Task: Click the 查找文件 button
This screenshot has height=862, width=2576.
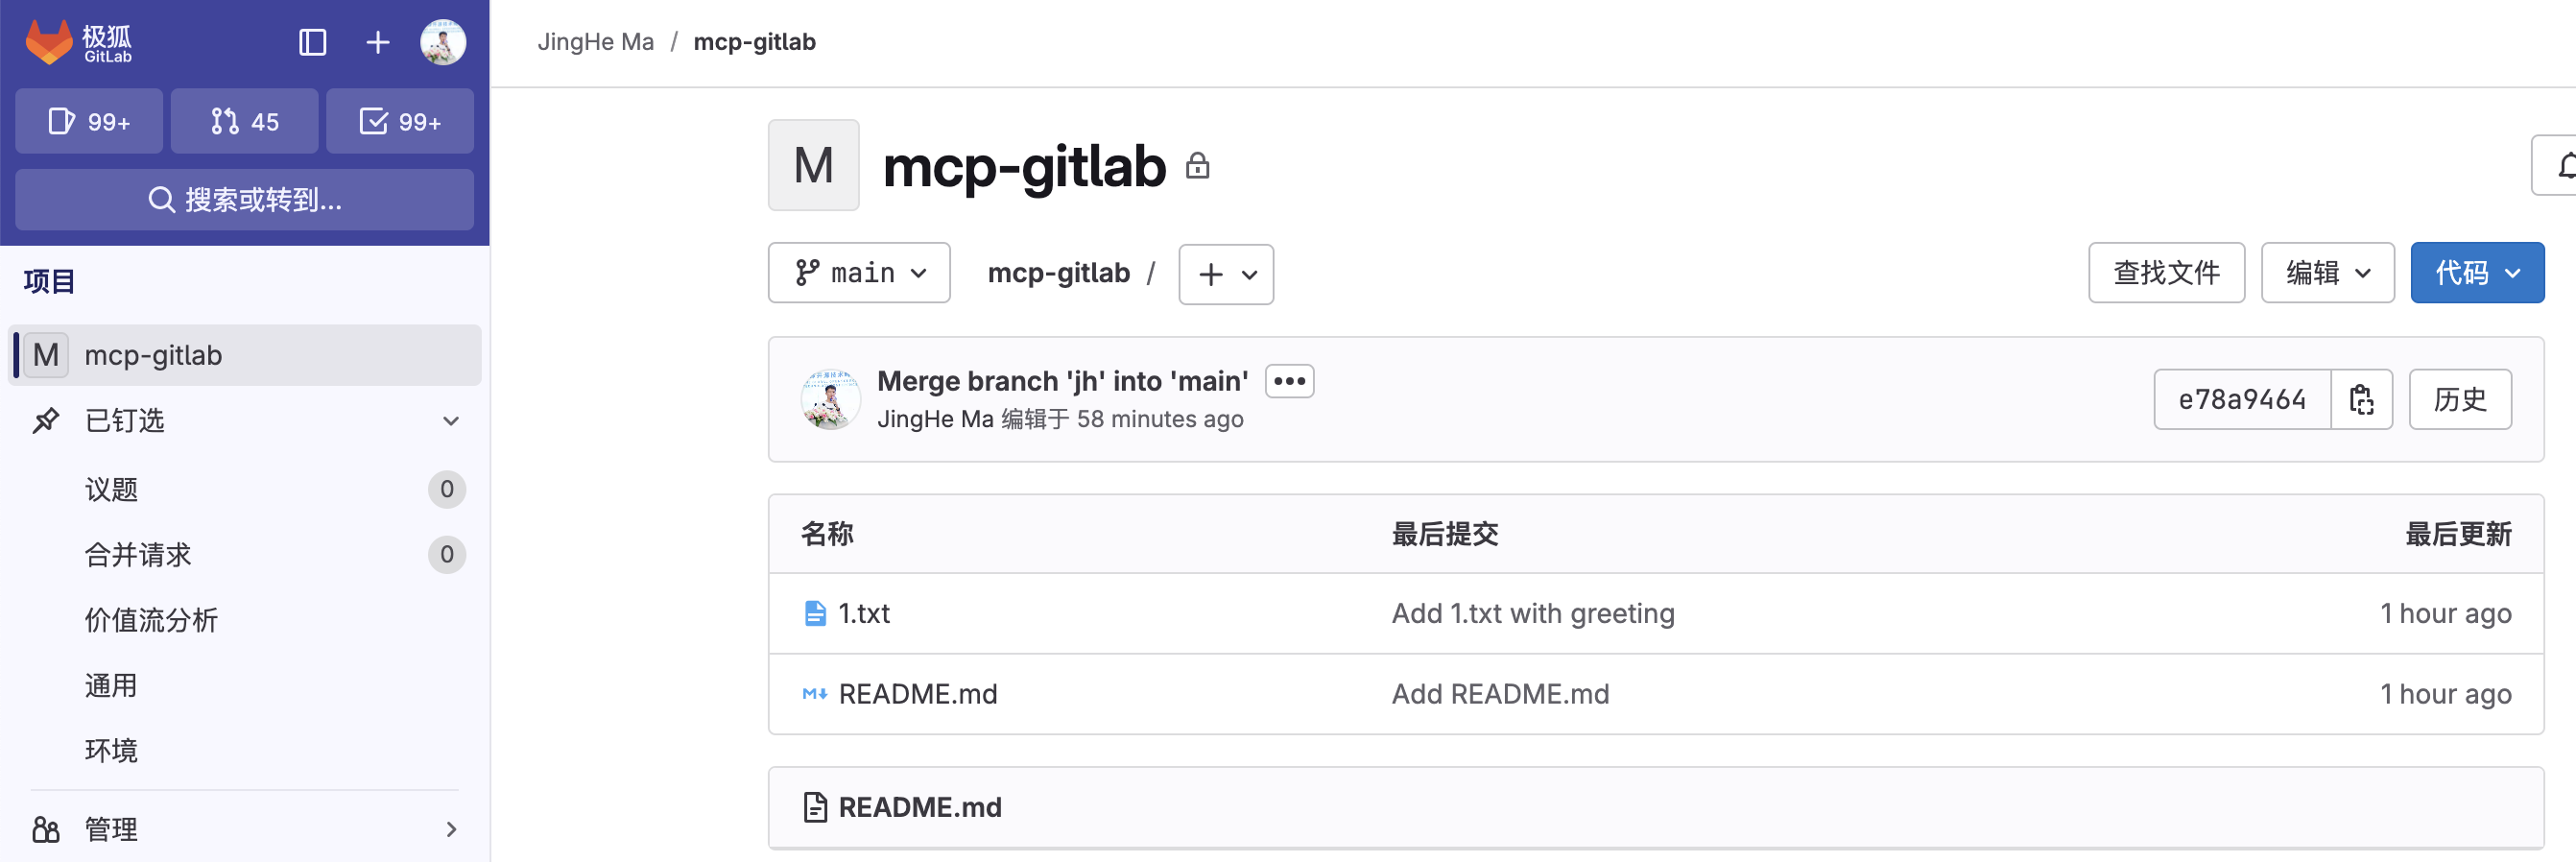Action: point(2166,272)
